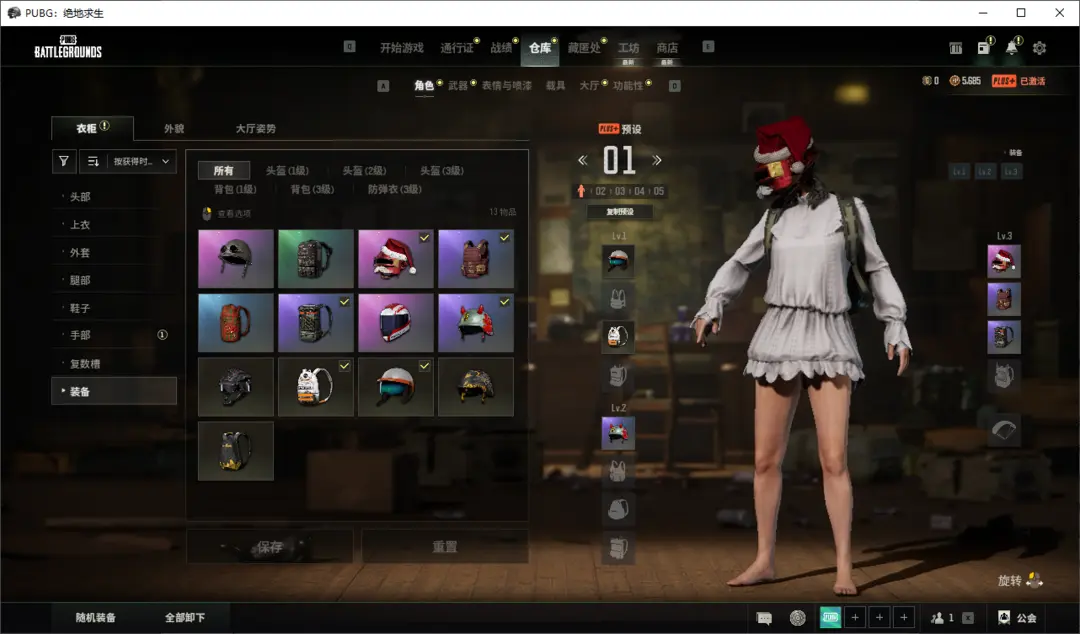Open the 商店 store menu

click(667, 48)
